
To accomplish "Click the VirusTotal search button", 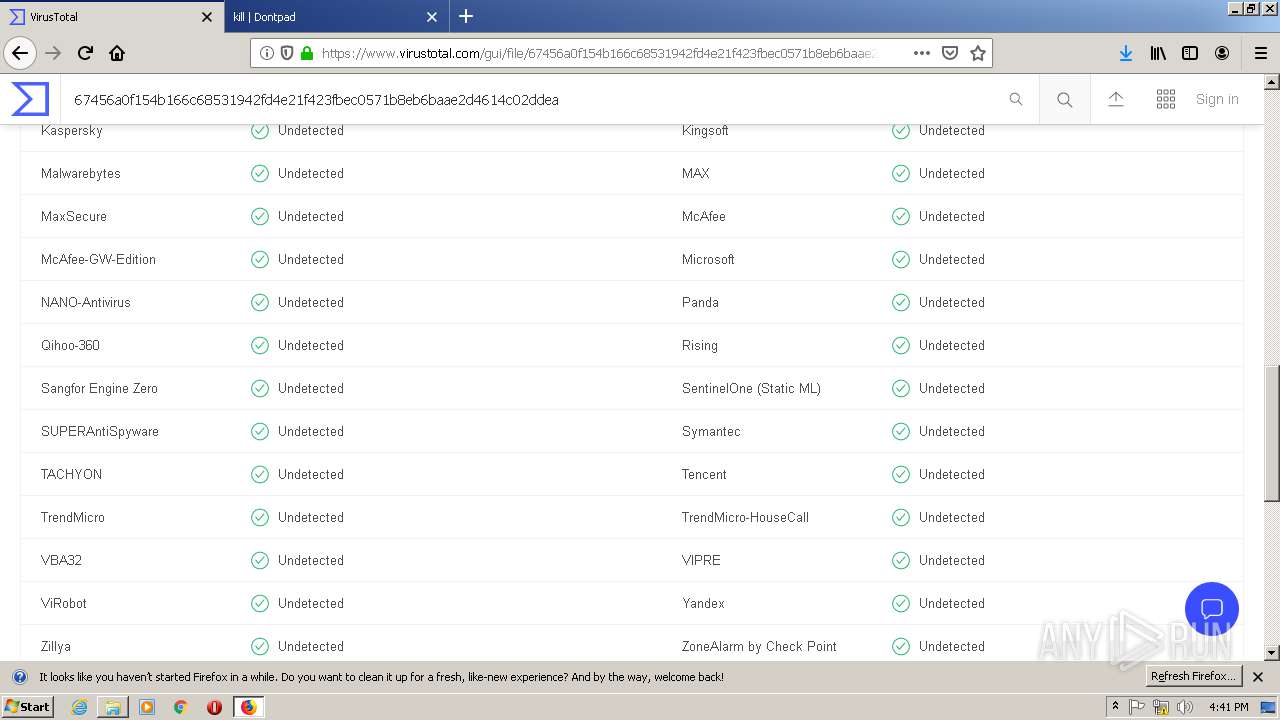I will point(1065,99).
